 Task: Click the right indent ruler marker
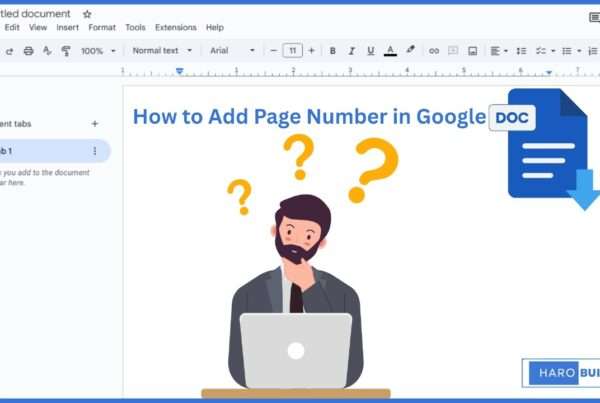click(x=549, y=72)
